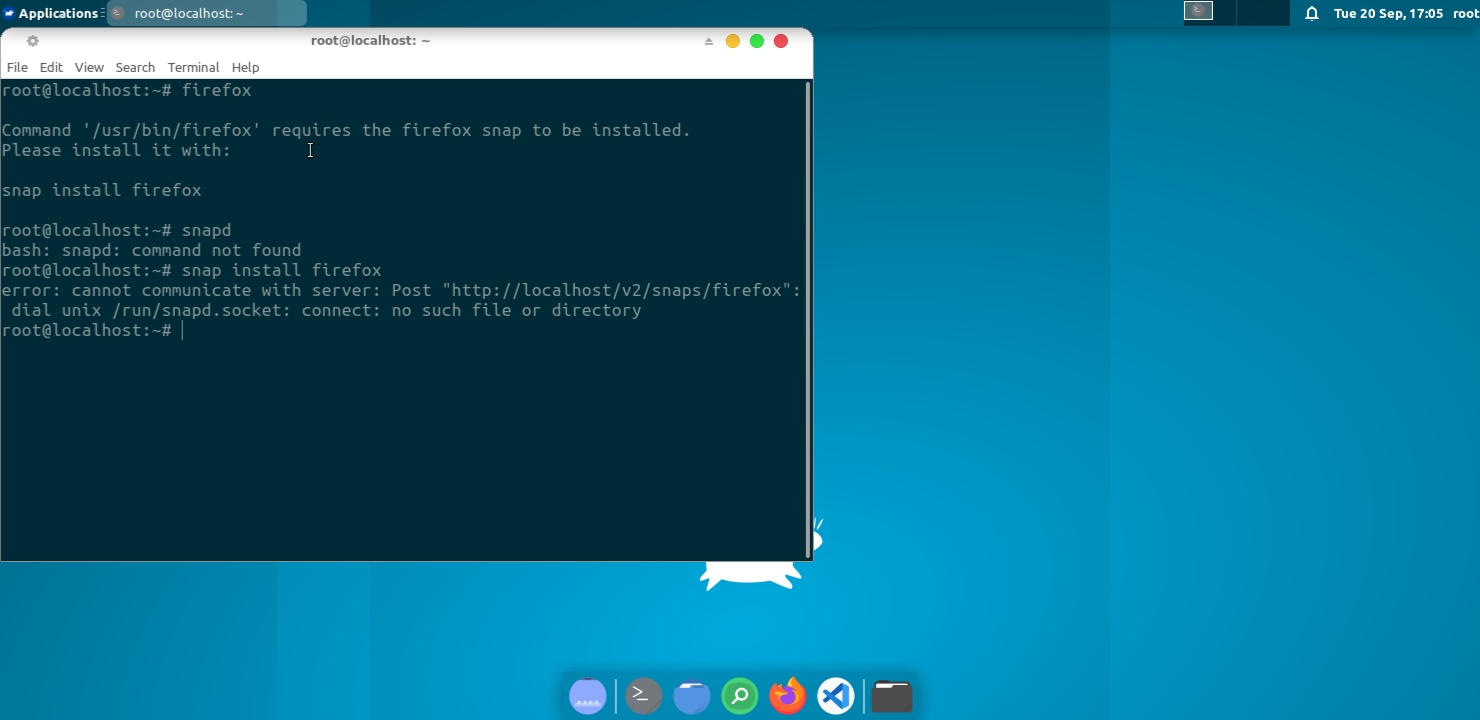This screenshot has height=720, width=1480.
Task: Open the View menu in the terminal
Action: [89, 67]
